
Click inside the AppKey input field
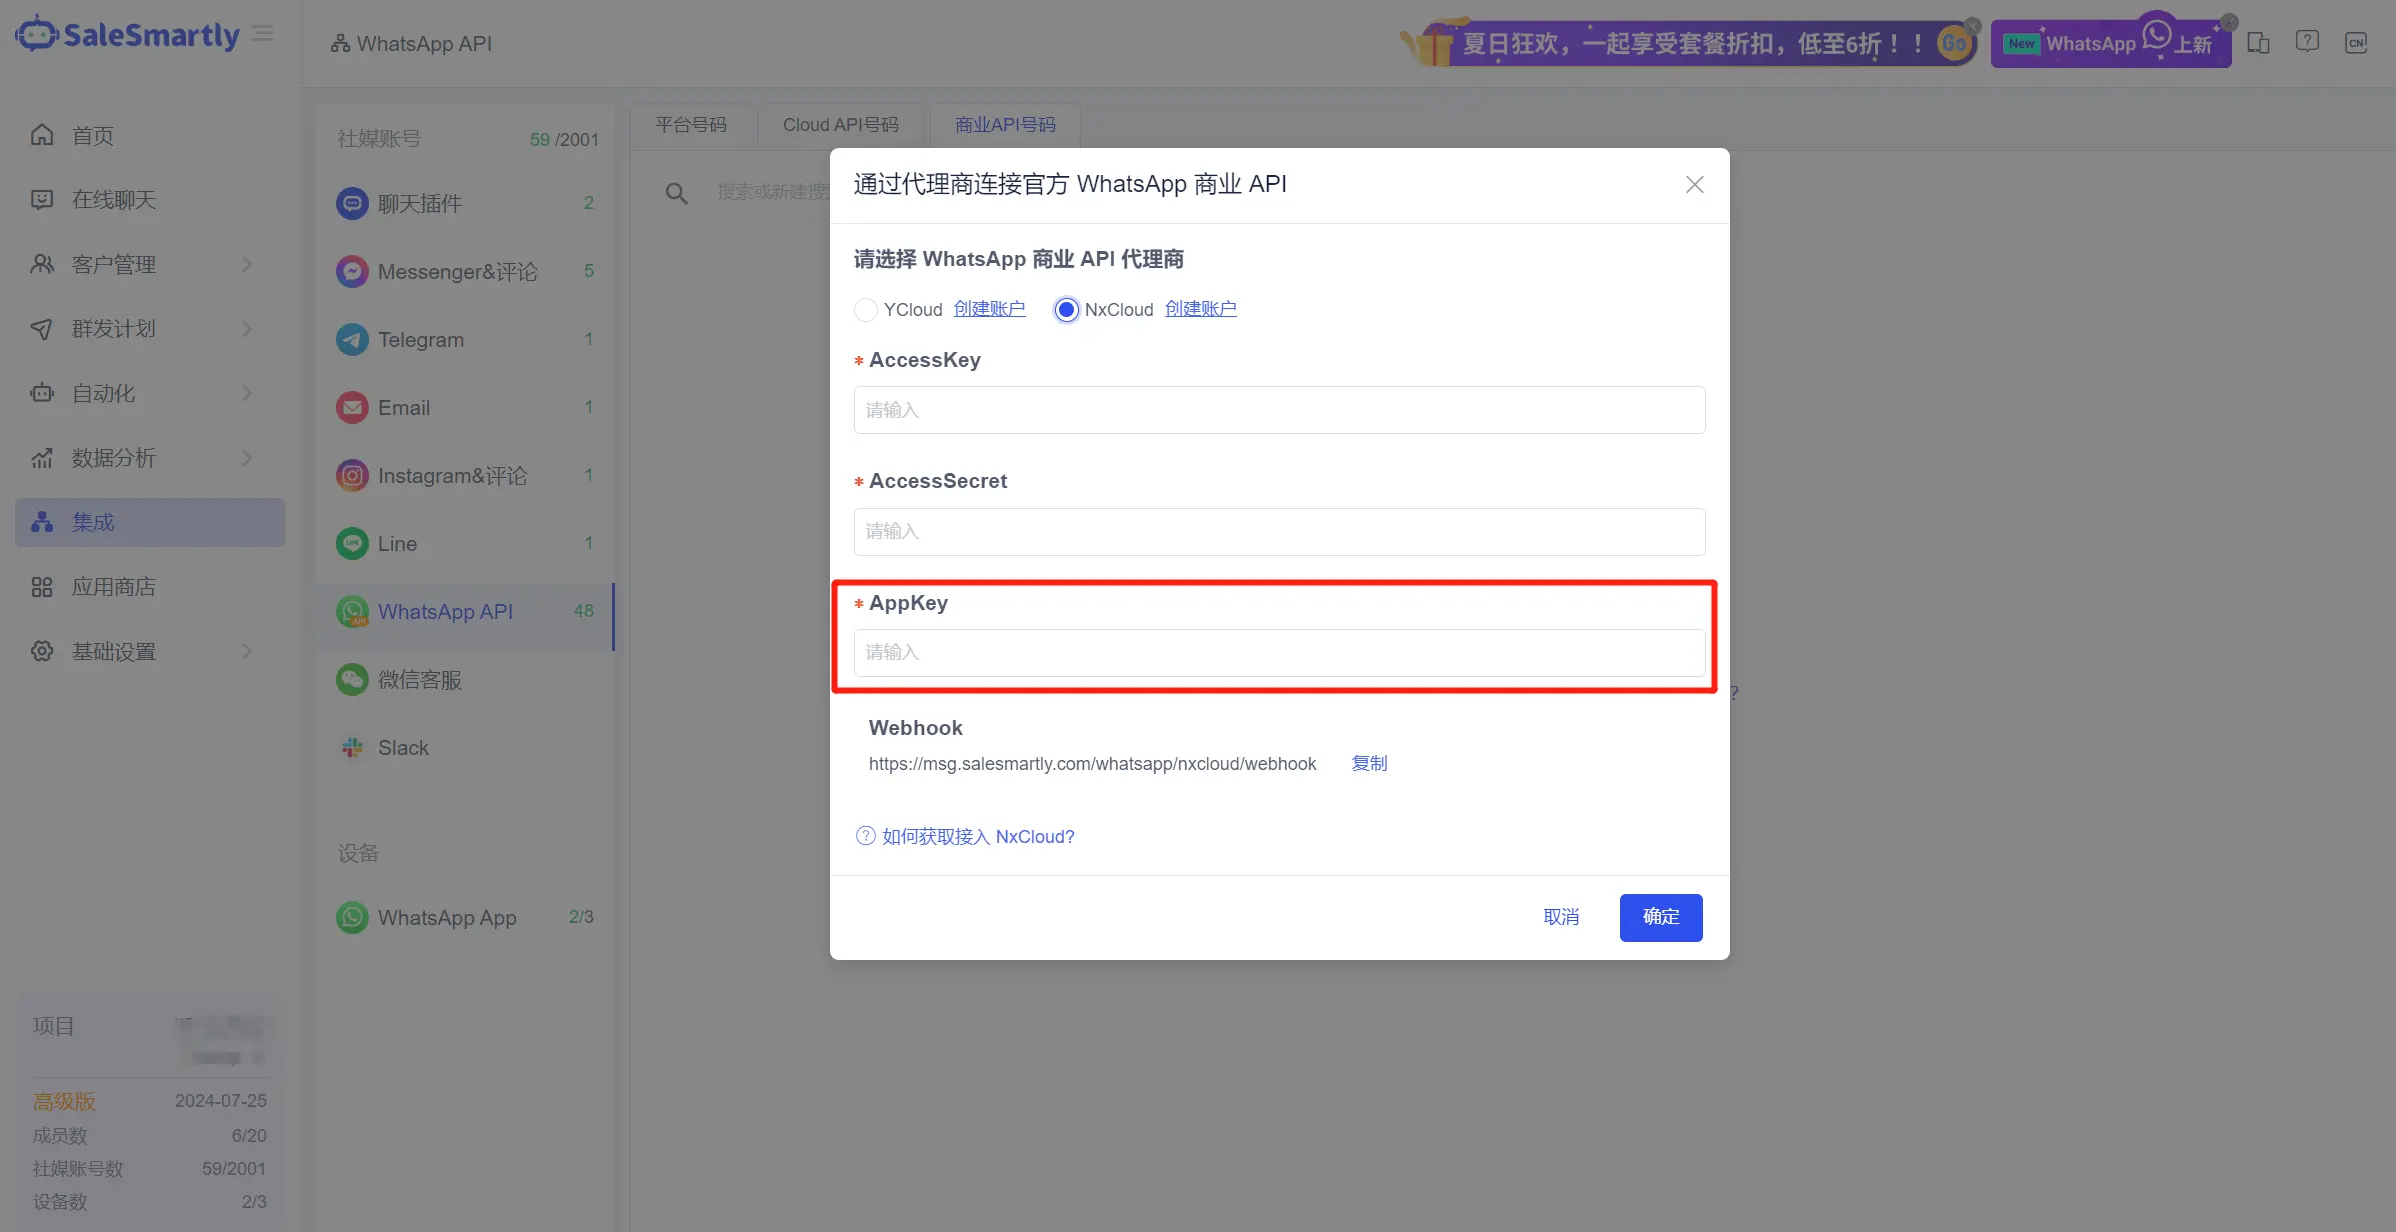(1278, 653)
